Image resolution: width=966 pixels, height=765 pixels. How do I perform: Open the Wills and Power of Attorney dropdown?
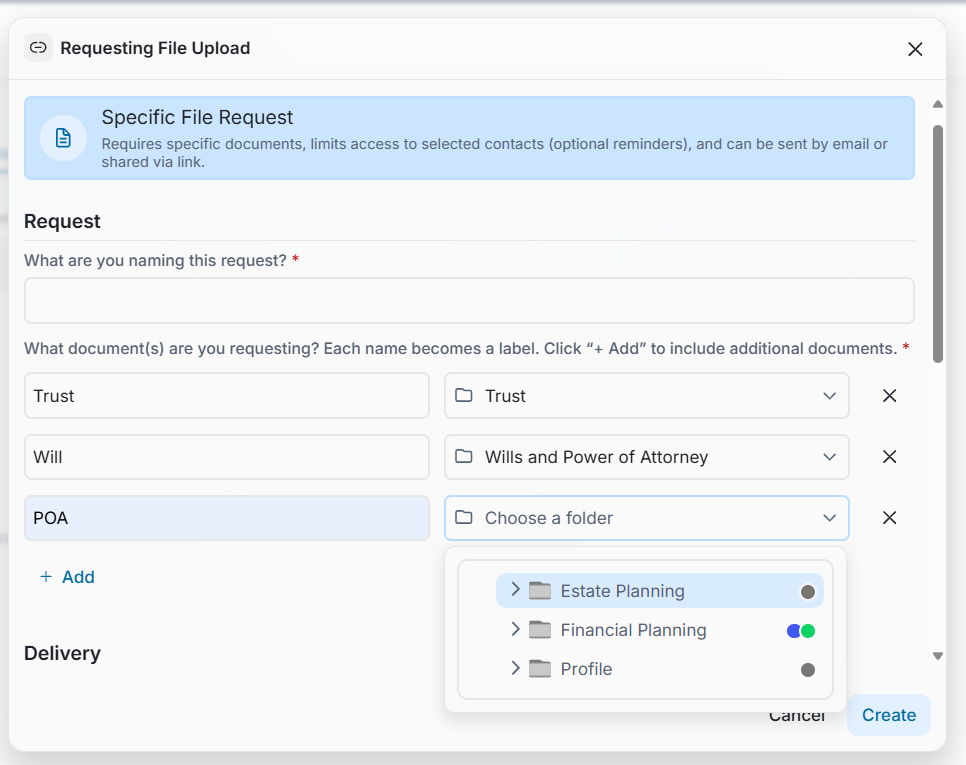pyautogui.click(x=647, y=457)
